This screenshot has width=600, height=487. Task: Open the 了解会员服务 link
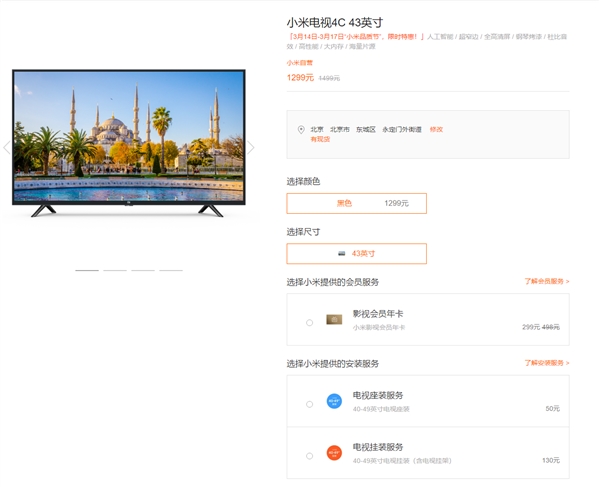pyautogui.click(x=547, y=281)
